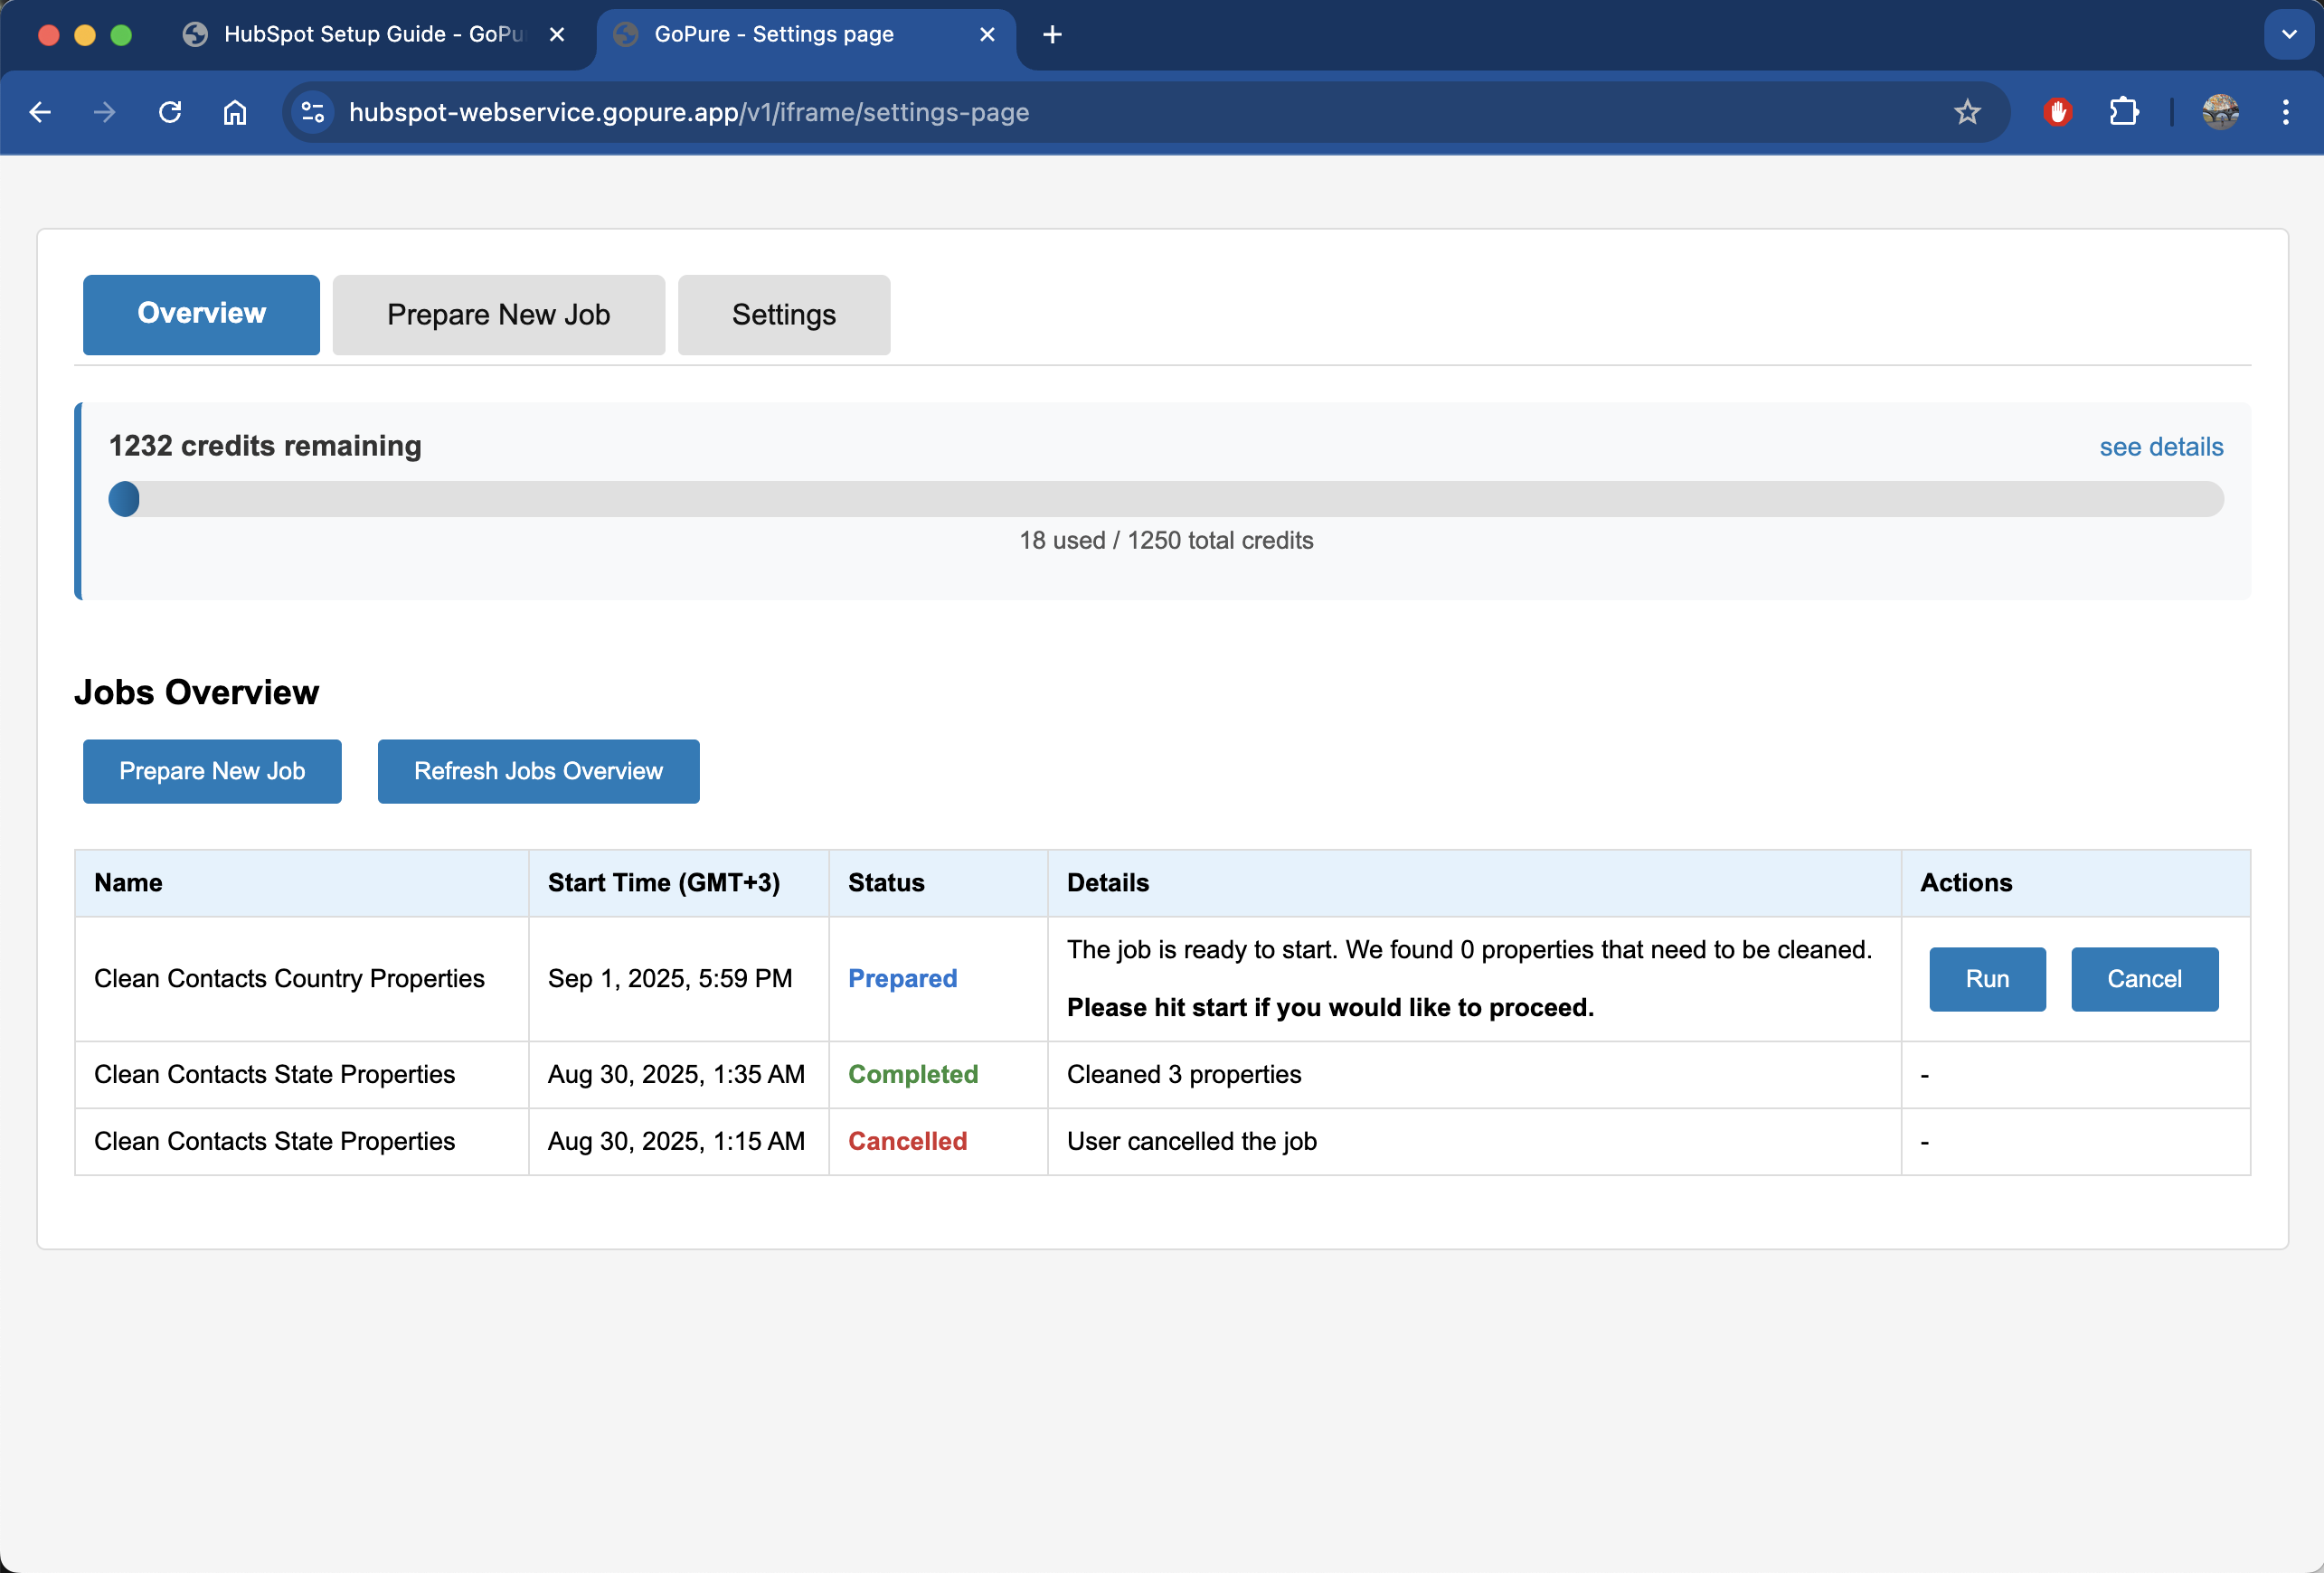This screenshot has width=2324, height=1573.
Task: Open a new tab with plus icon
Action: click(x=1052, y=35)
